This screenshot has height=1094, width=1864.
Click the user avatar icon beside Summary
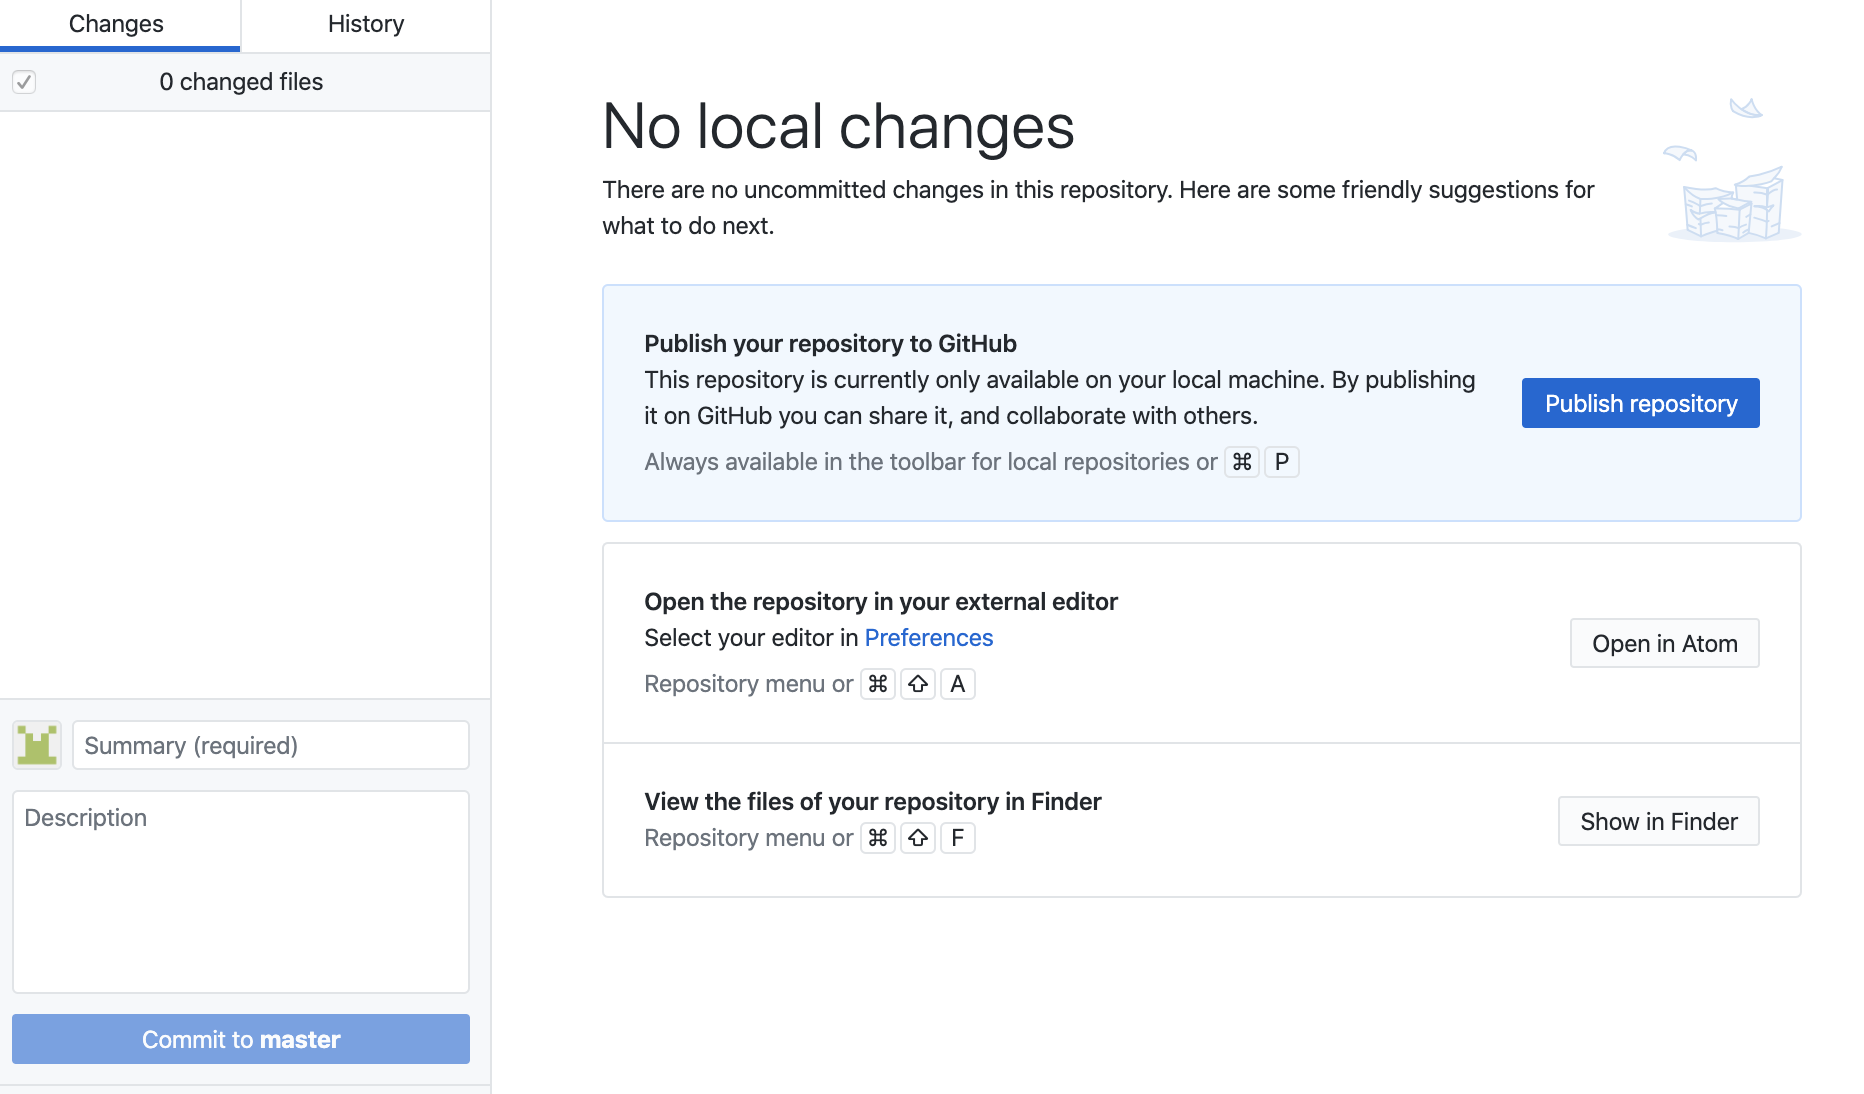[37, 745]
